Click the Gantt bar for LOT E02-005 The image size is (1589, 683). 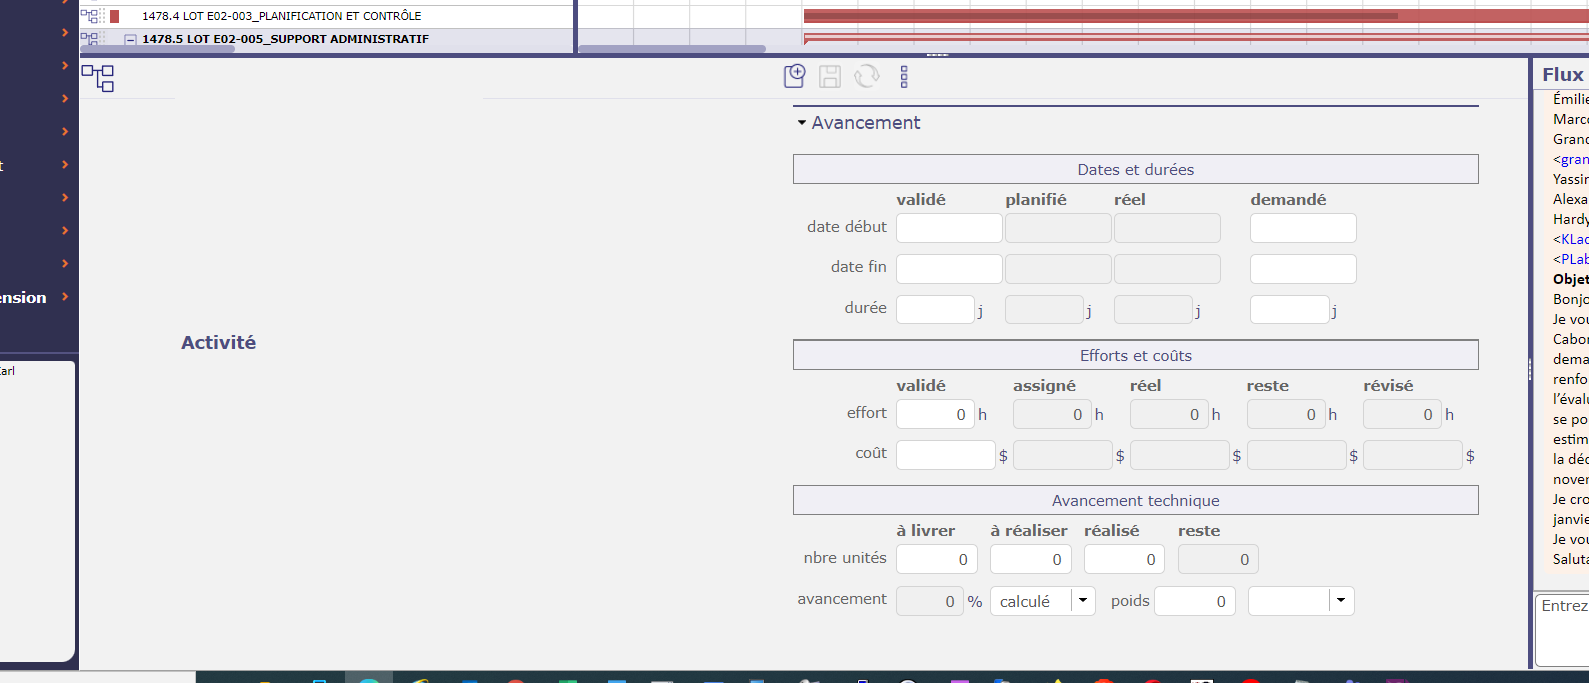tap(1196, 39)
